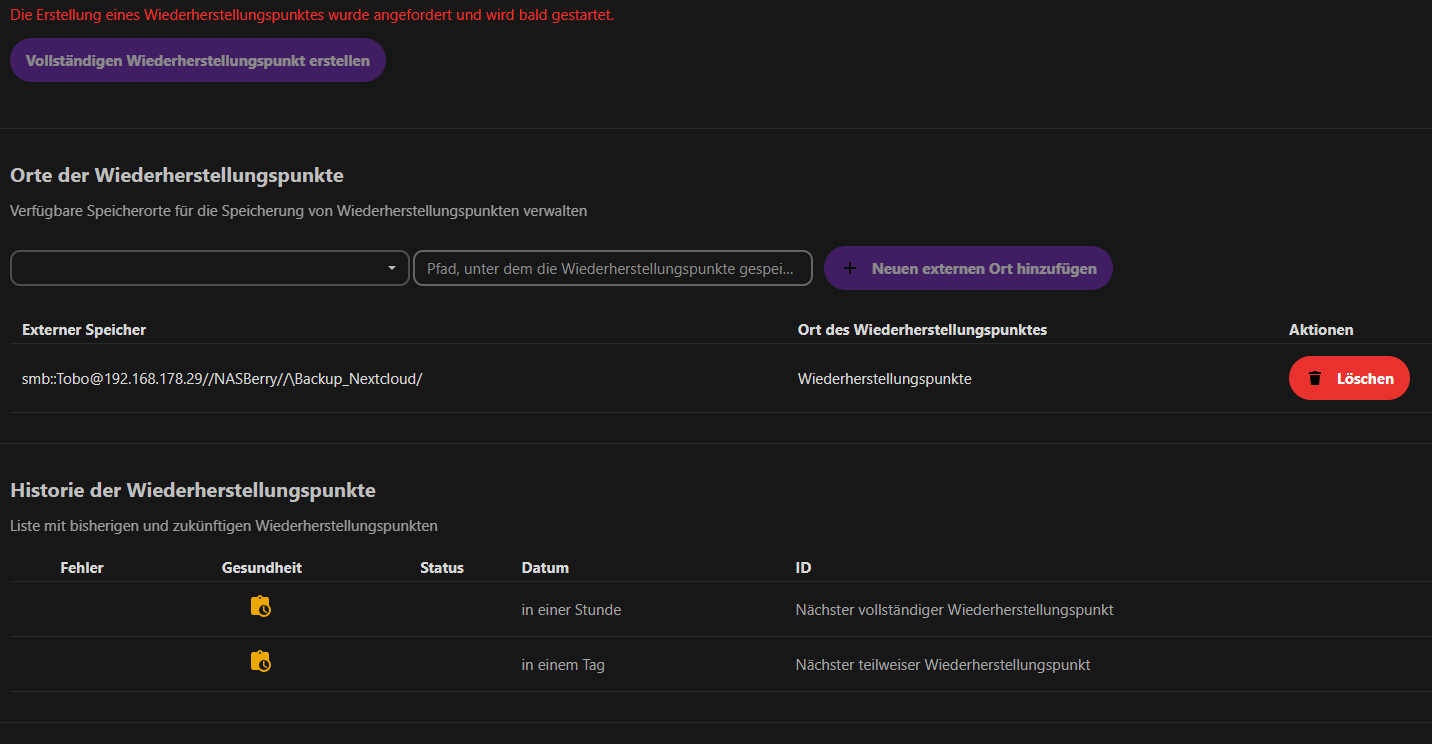Image resolution: width=1432 pixels, height=744 pixels.
Task: Click the 'Fehler' column header
Action: click(82, 568)
